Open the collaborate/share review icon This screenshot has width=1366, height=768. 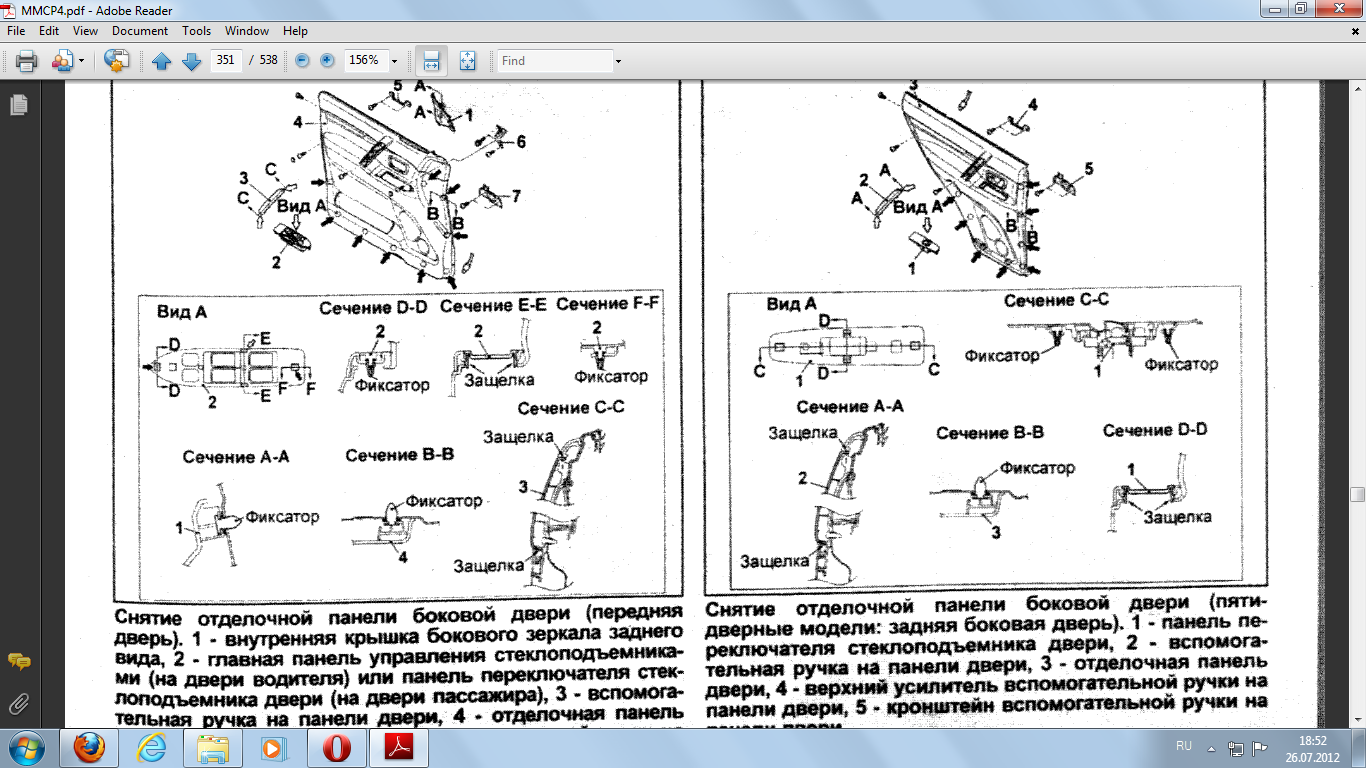[63, 61]
